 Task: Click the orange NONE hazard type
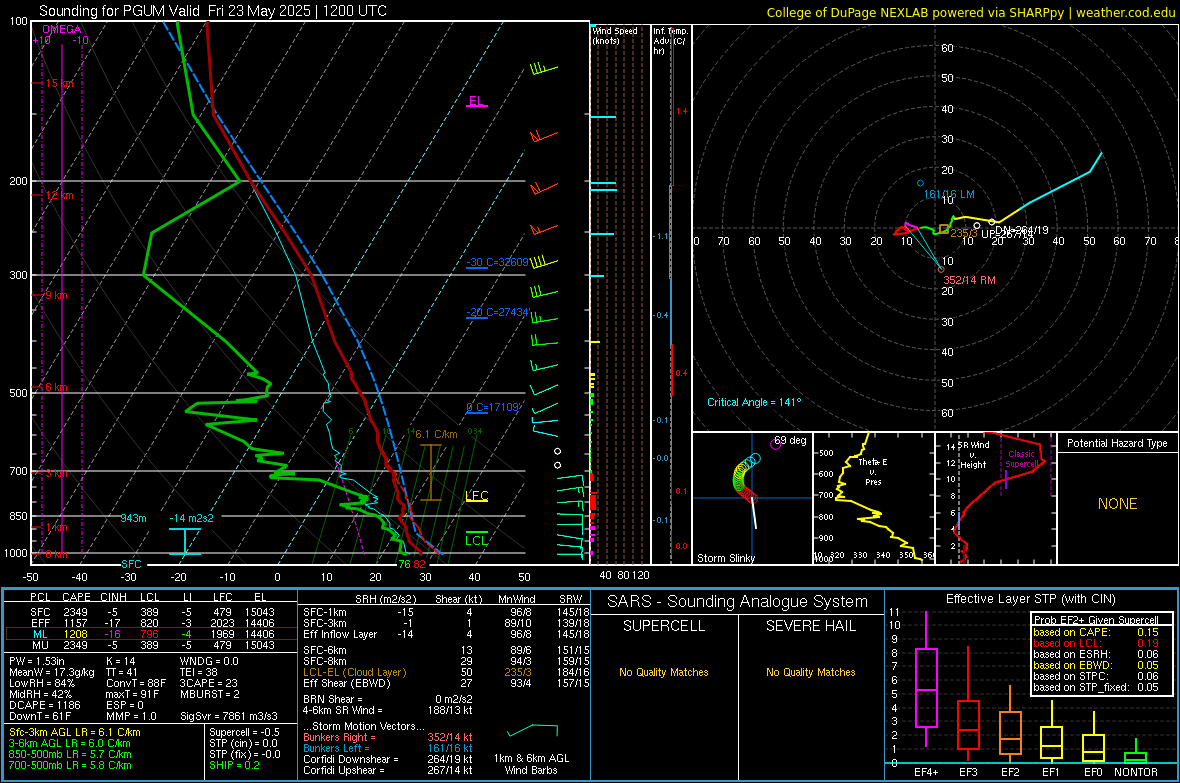pos(1117,504)
